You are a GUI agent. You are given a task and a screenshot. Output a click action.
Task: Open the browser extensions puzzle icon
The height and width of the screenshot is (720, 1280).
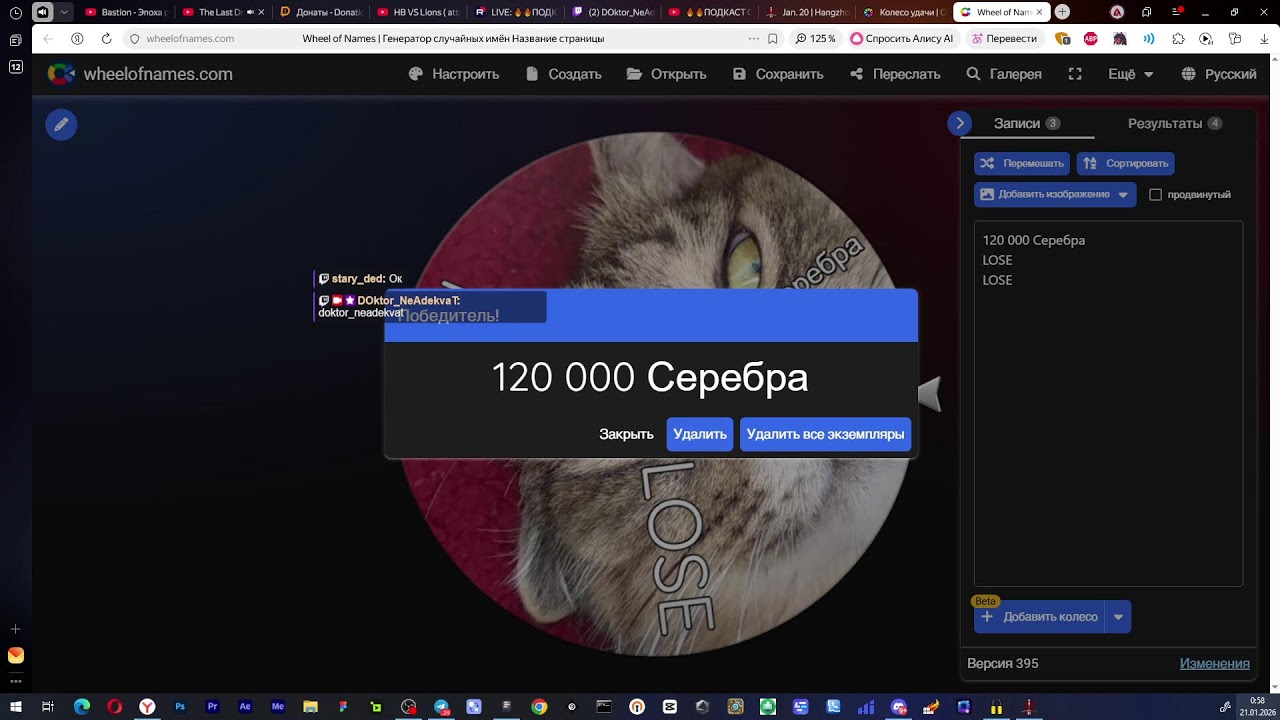tap(1178, 38)
